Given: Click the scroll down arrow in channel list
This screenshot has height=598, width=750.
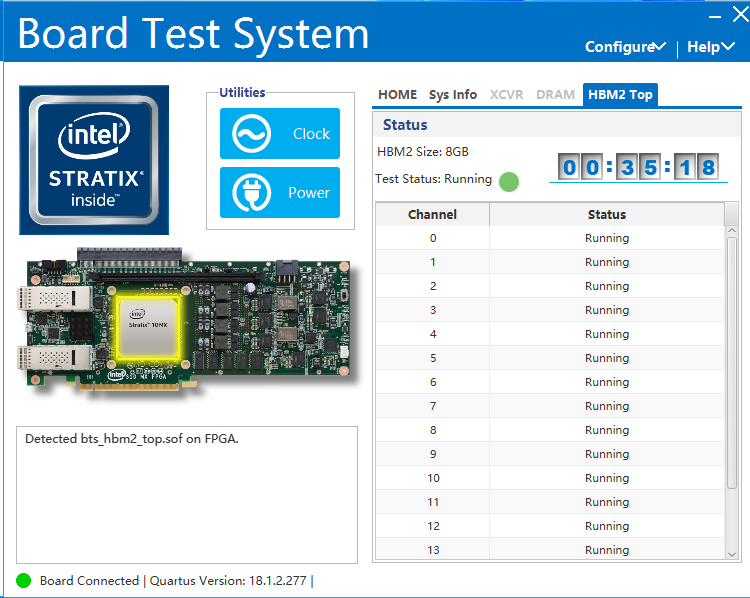Looking at the screenshot, I should (731, 554).
